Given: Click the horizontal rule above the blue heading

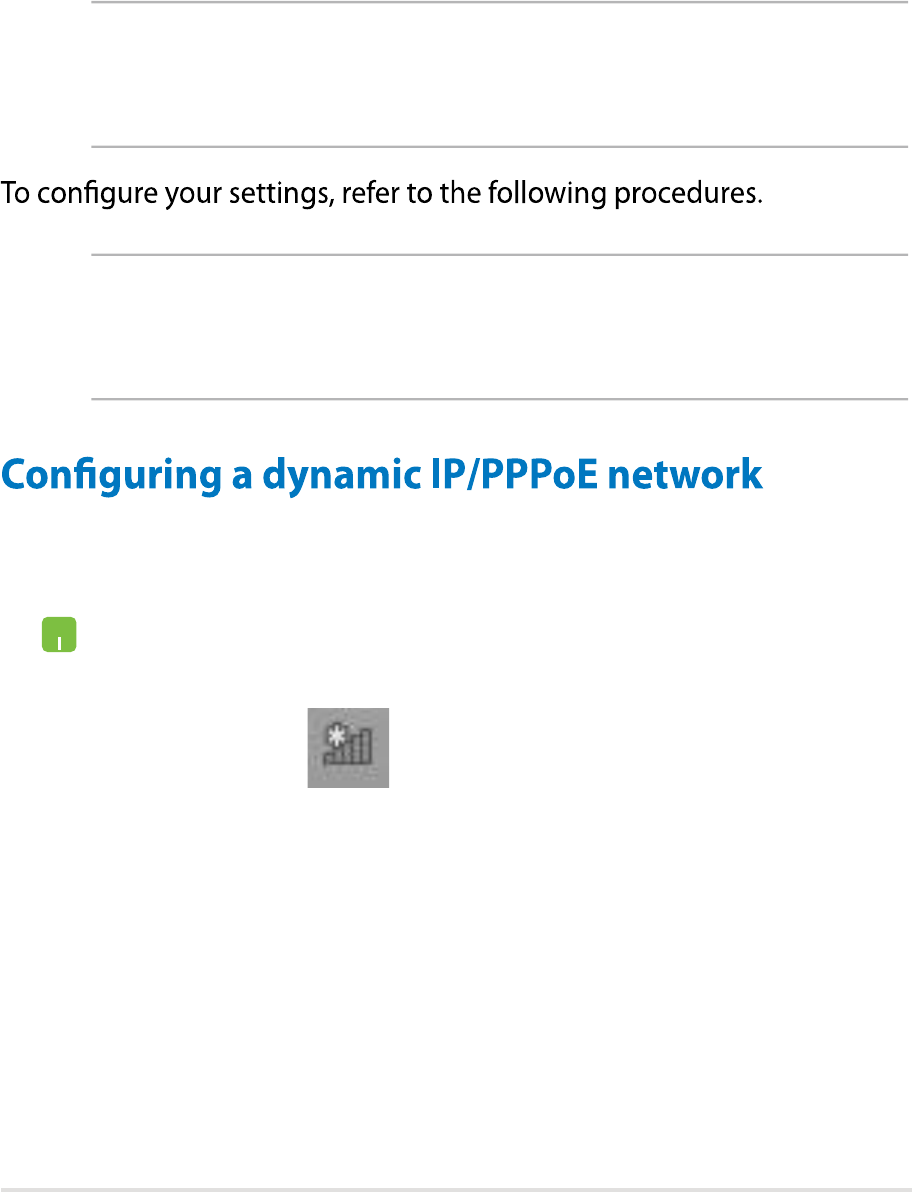Looking at the screenshot, I should tap(498, 400).
